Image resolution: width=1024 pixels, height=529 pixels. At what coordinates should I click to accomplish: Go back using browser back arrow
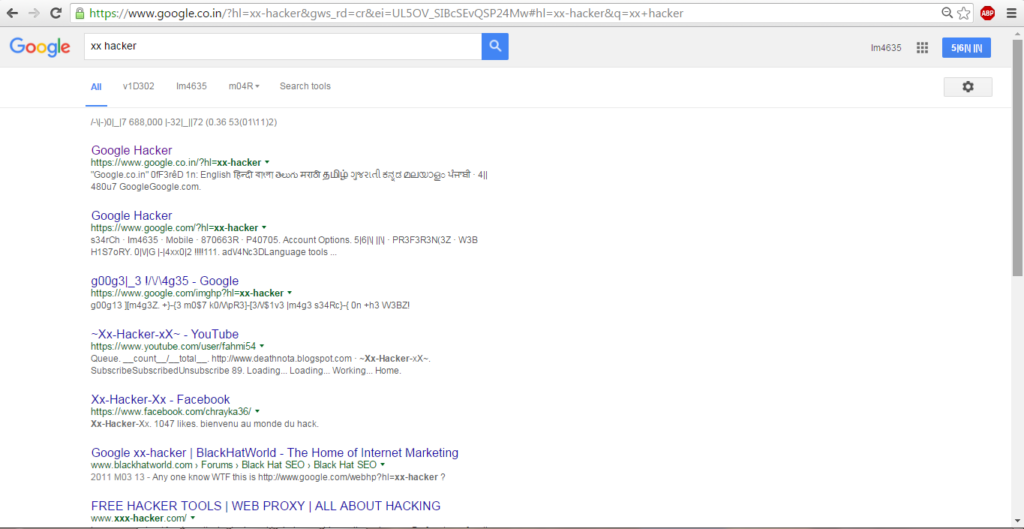pos(12,12)
